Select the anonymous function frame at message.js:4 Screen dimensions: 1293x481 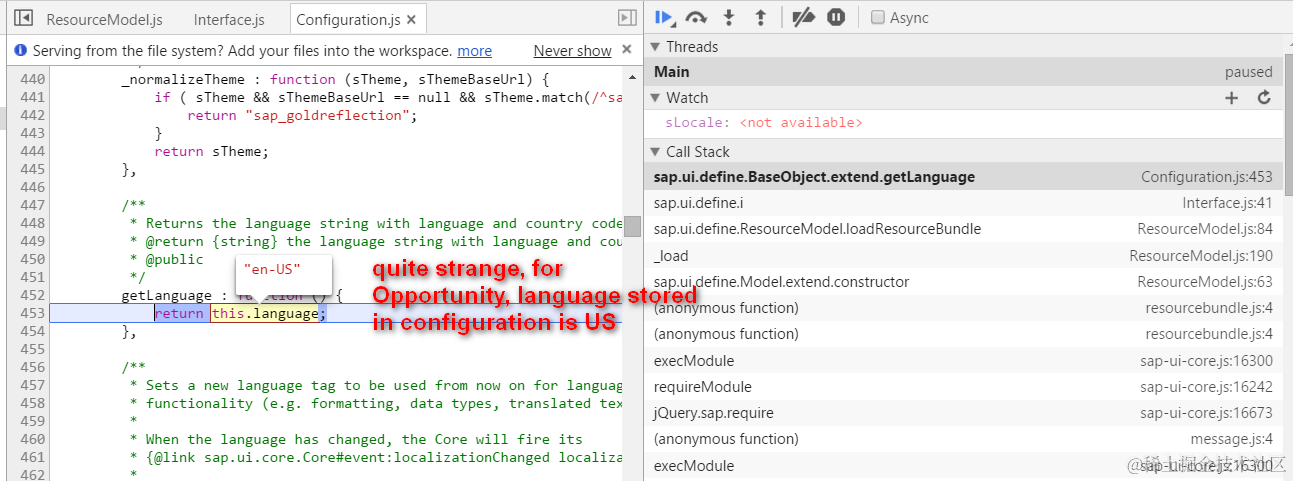point(963,439)
